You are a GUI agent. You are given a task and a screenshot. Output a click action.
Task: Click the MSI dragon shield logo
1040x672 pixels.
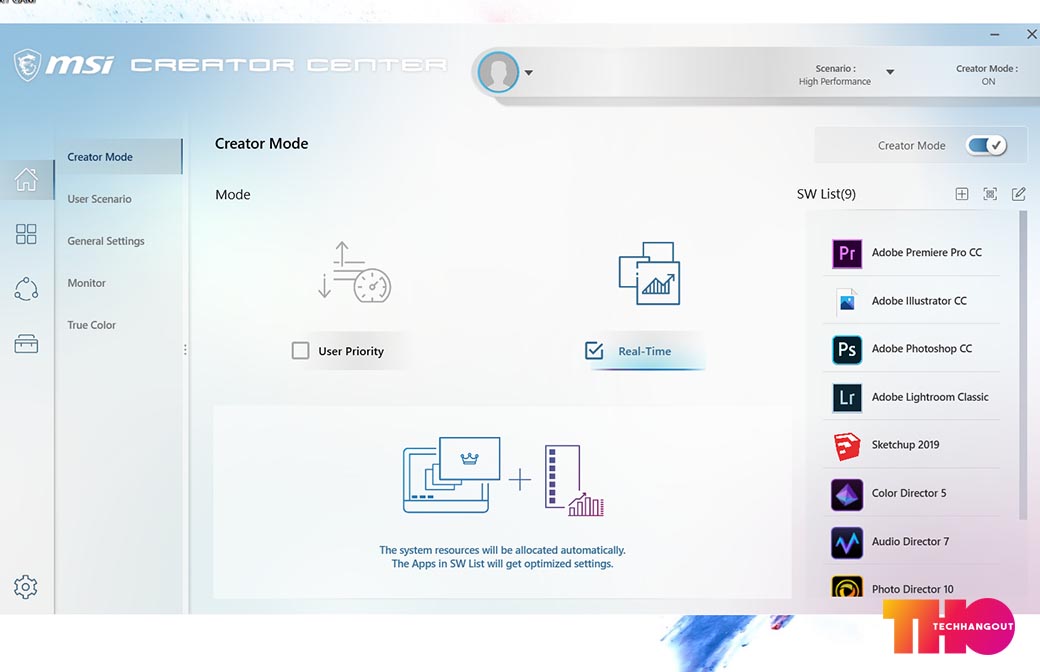pos(27,65)
